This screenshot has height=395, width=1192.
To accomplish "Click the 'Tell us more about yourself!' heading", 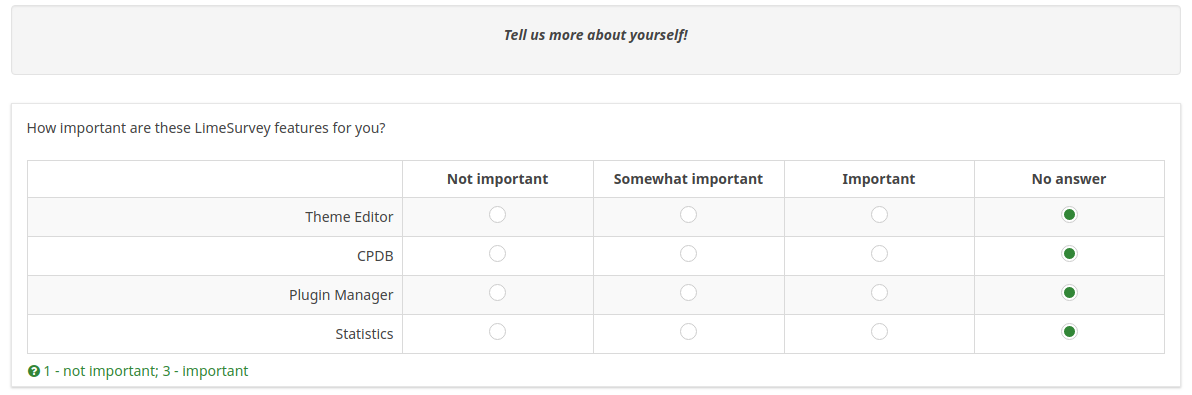I will pyautogui.click(x=595, y=35).
